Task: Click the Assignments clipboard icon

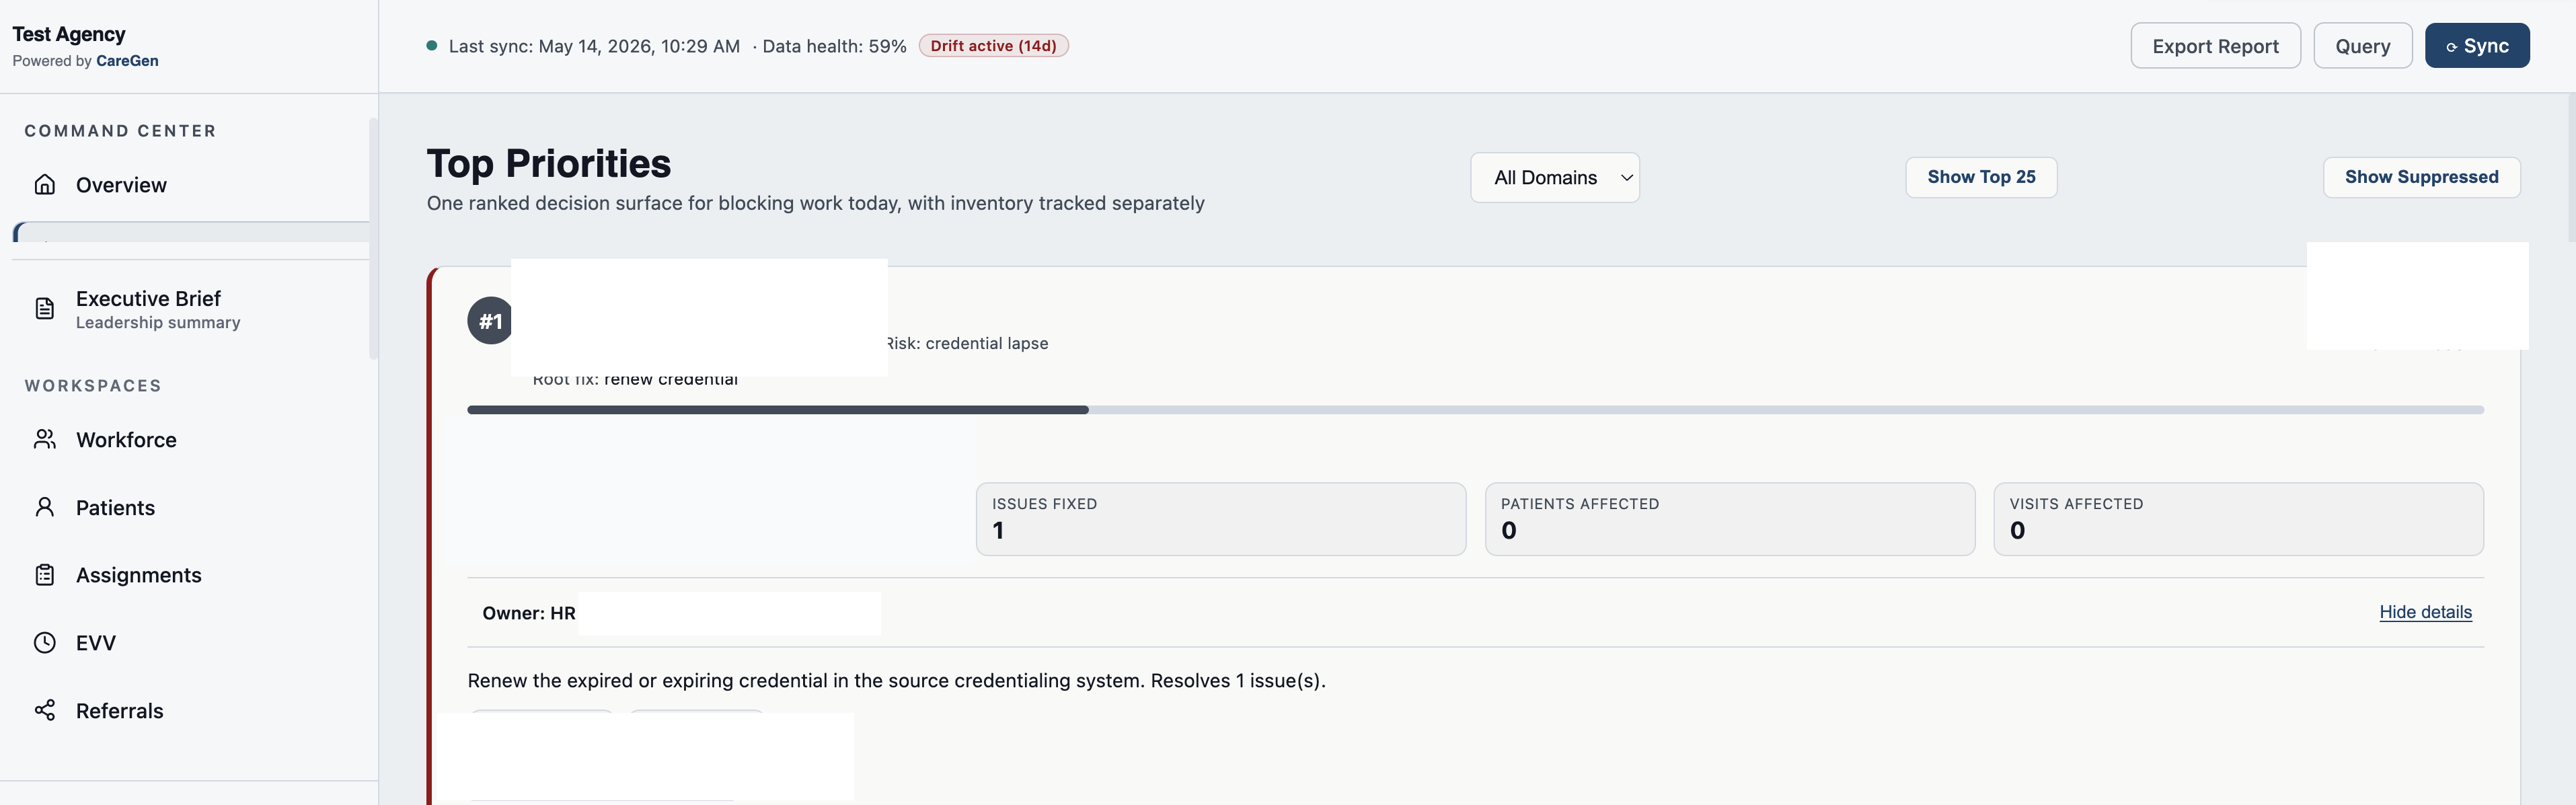Action: click(x=44, y=575)
